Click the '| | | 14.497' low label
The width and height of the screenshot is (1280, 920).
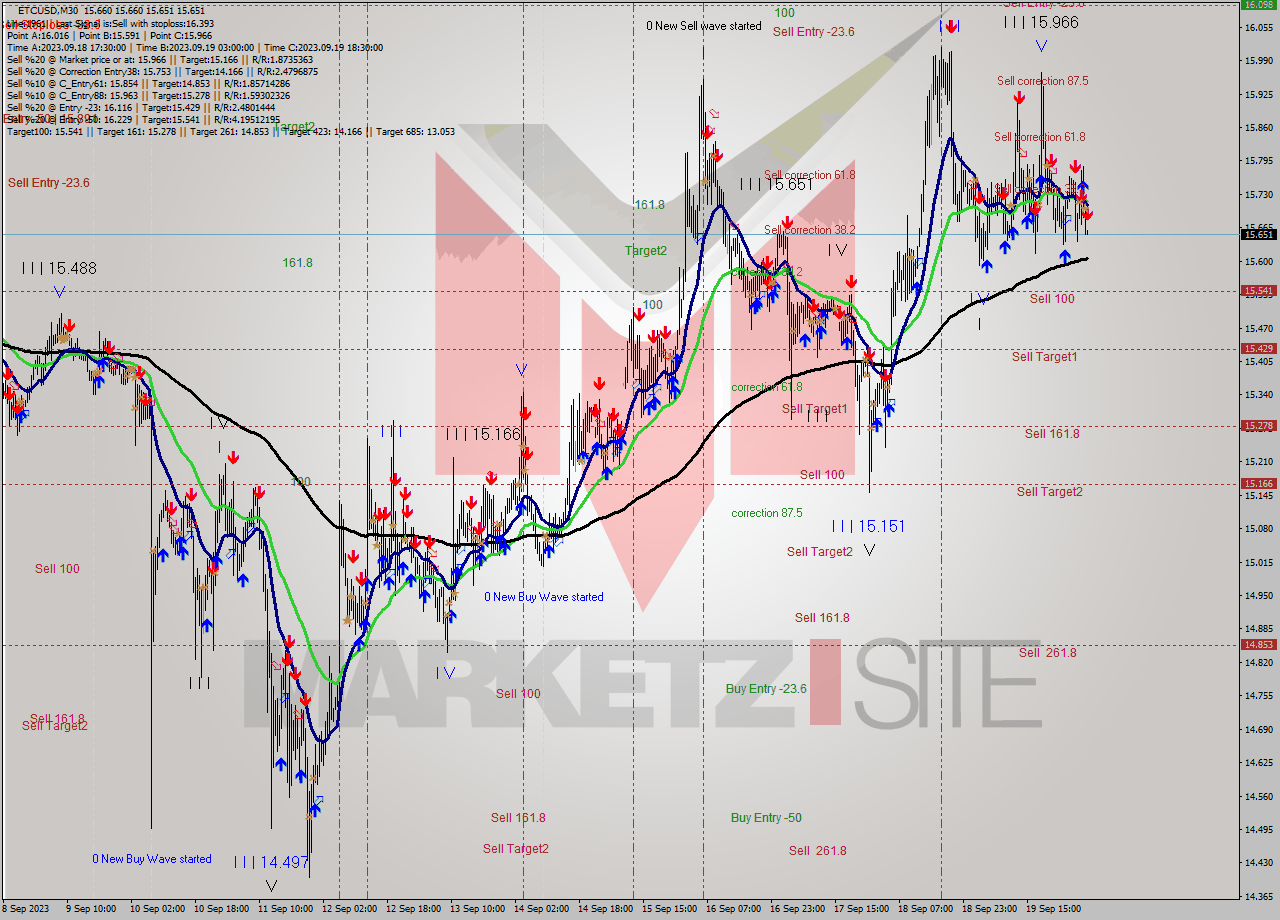tap(270, 861)
